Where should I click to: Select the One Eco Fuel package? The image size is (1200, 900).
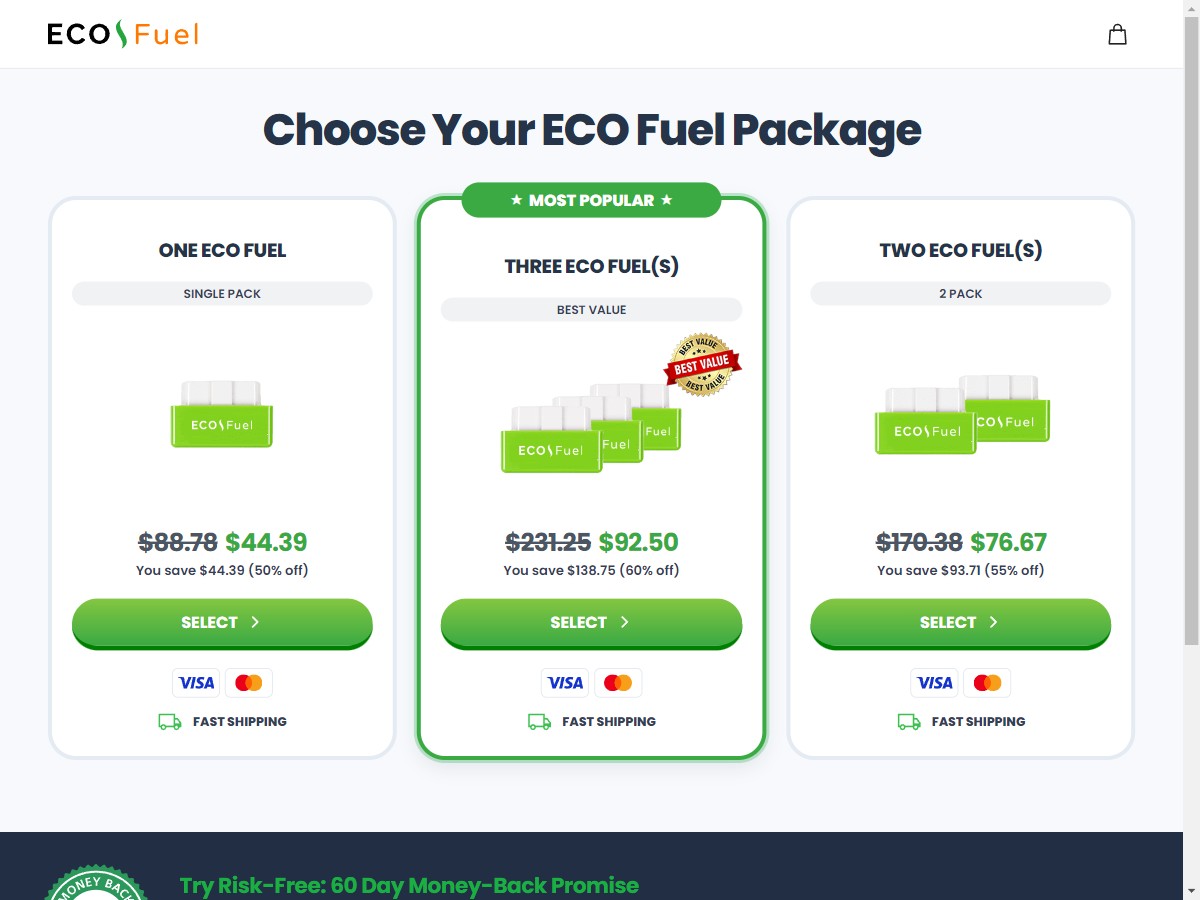(x=222, y=623)
